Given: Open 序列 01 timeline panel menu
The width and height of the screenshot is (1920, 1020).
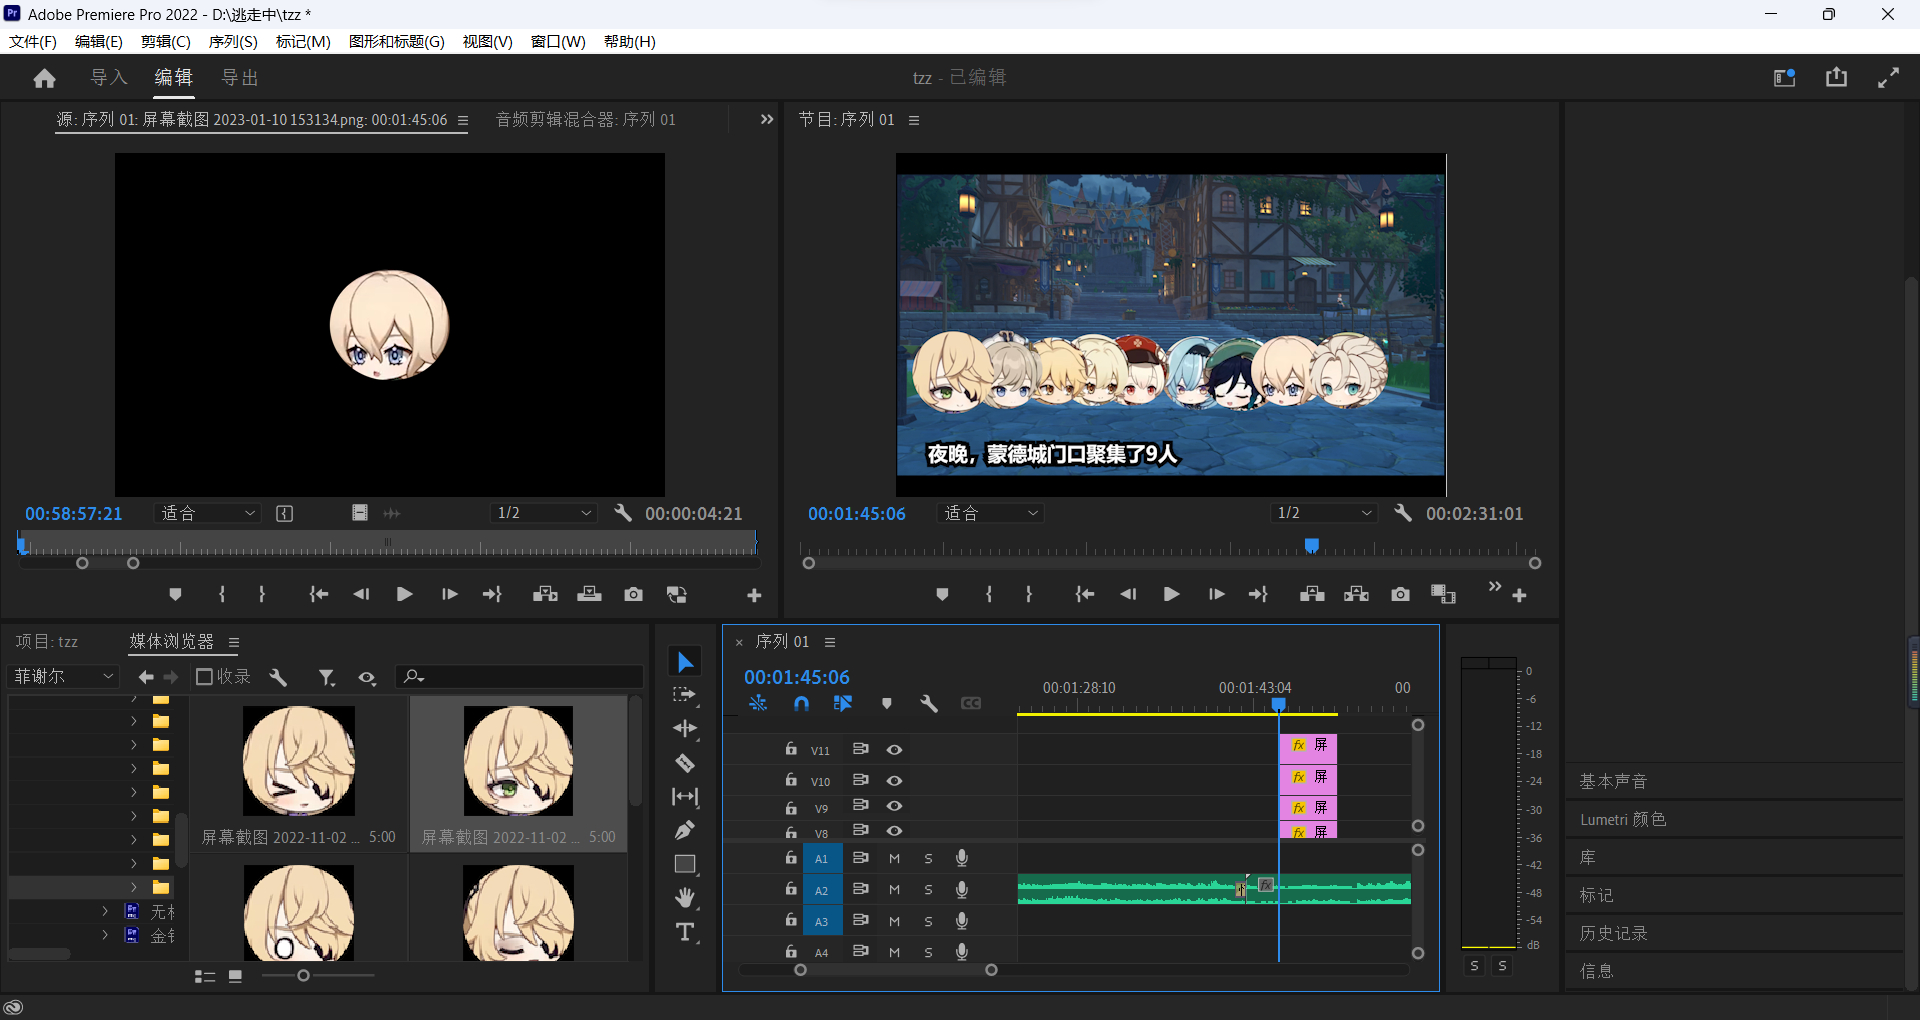Looking at the screenshot, I should (x=829, y=642).
